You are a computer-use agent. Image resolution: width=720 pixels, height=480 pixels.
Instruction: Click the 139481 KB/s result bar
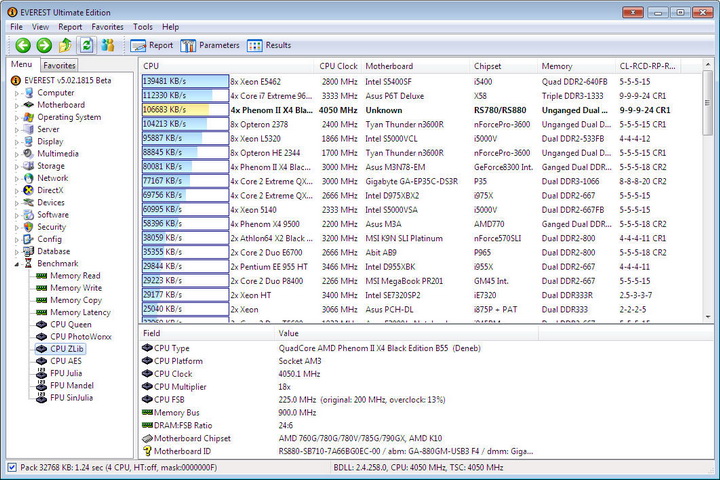[185, 81]
